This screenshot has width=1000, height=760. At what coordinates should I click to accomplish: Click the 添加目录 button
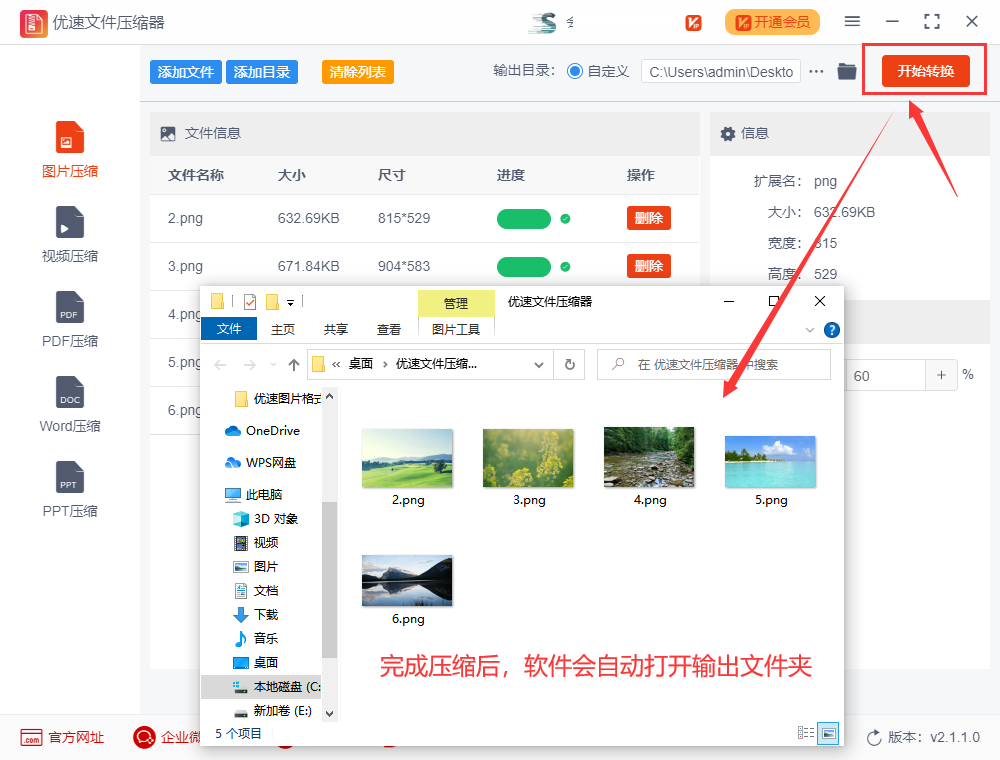coord(261,72)
